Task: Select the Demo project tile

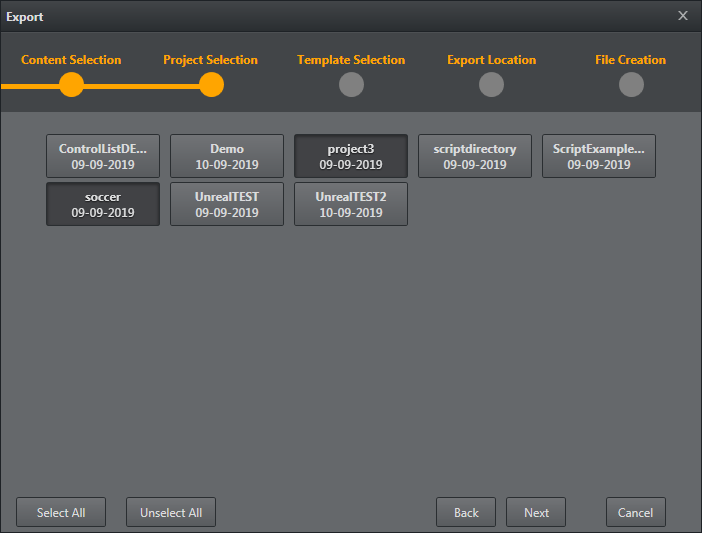Action: click(x=227, y=156)
